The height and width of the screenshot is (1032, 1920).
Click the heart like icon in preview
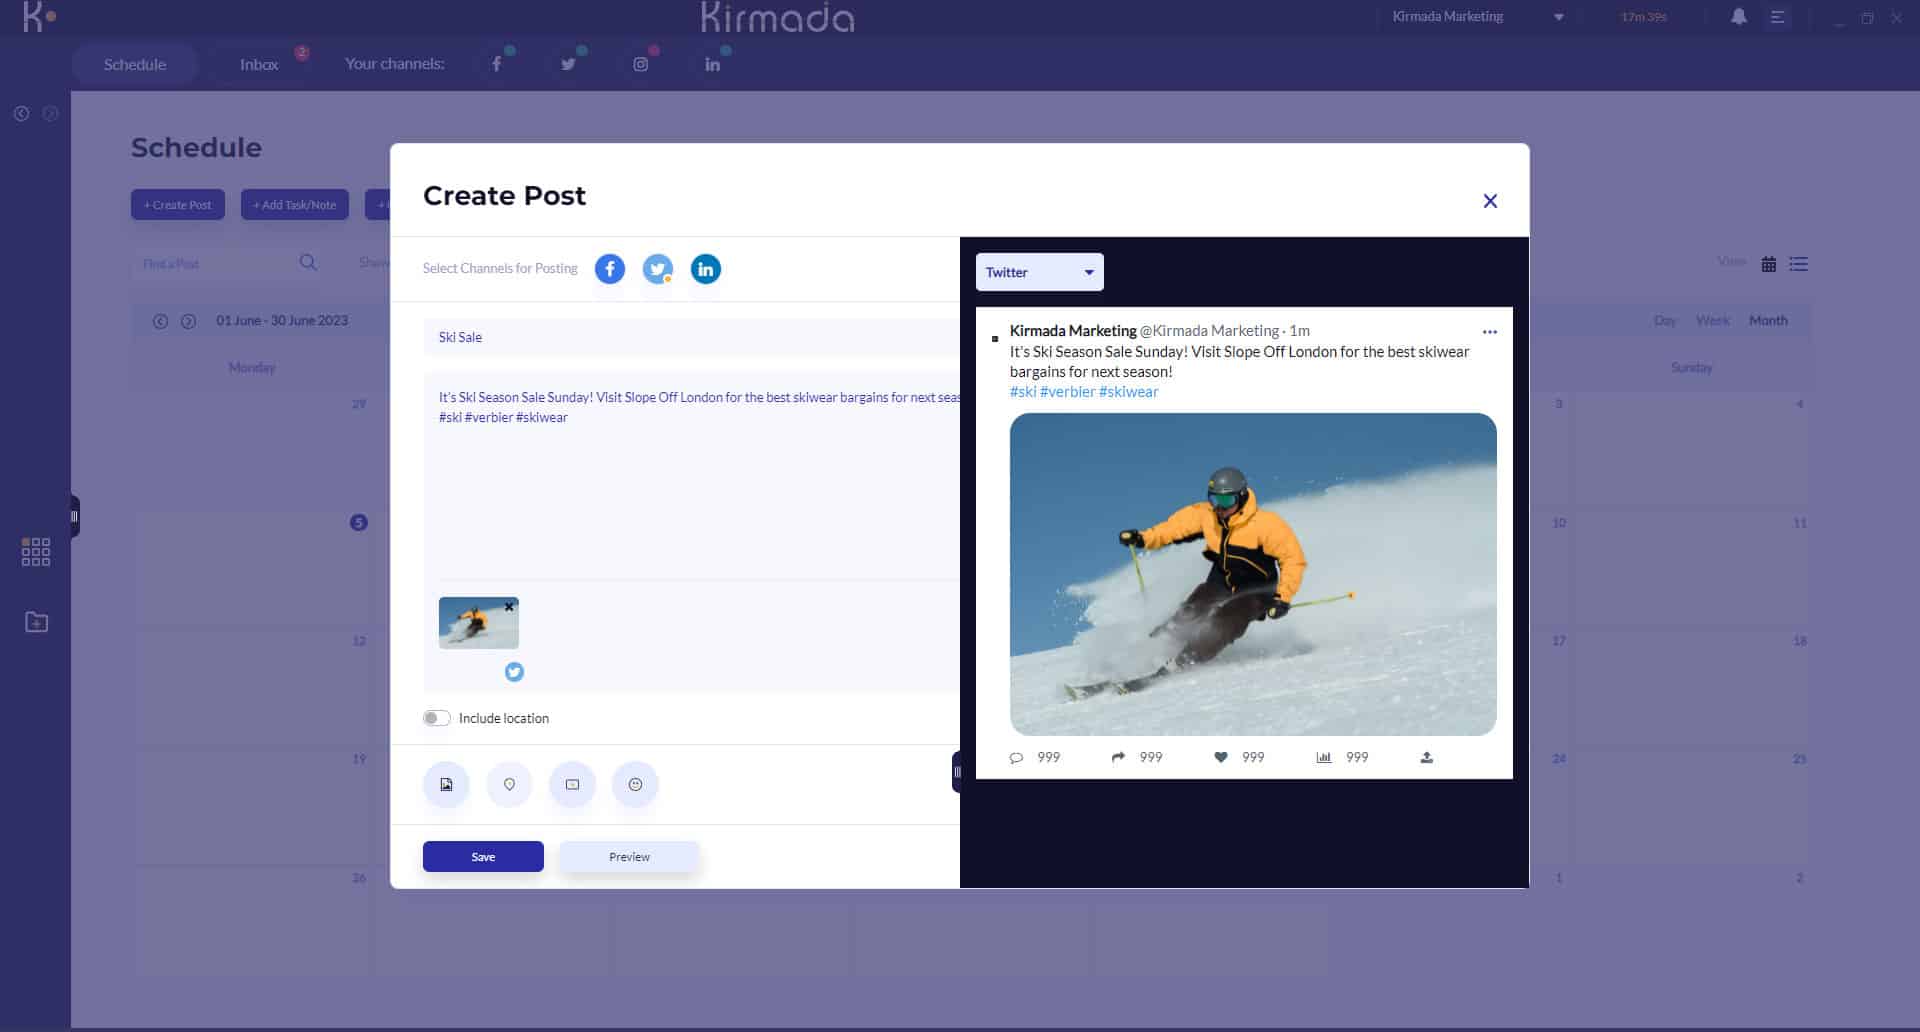click(1221, 757)
